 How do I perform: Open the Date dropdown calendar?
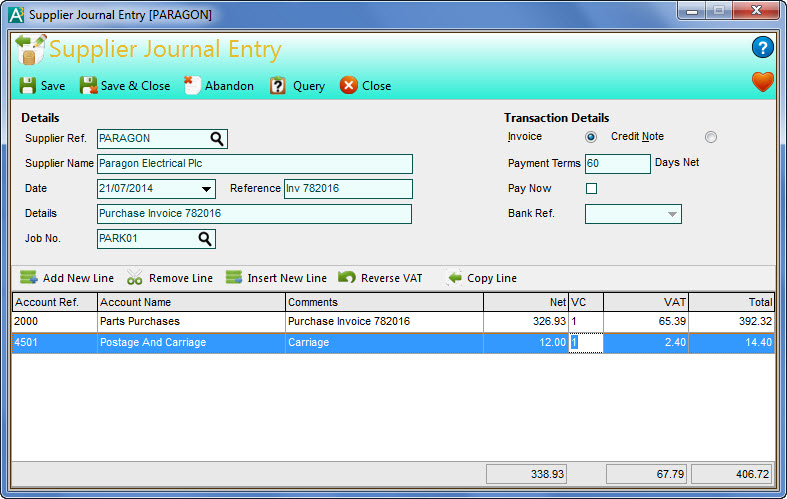click(x=206, y=189)
